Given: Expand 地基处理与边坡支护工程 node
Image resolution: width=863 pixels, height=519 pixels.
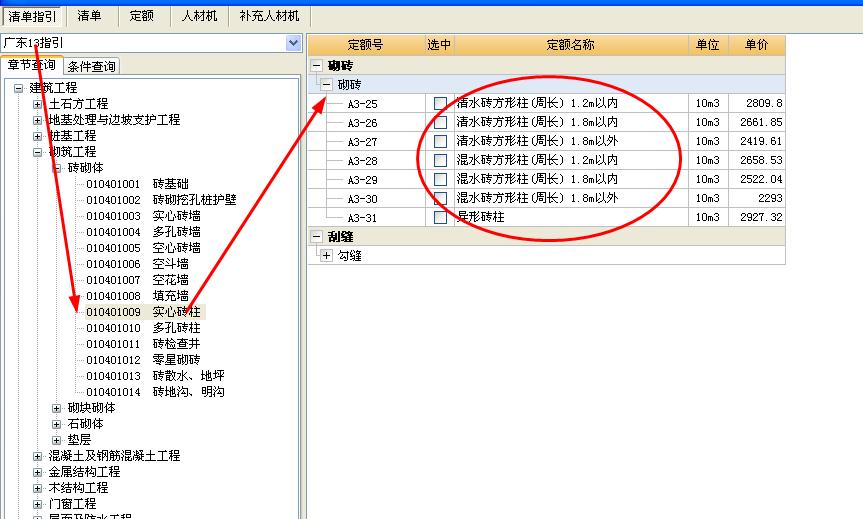Looking at the screenshot, I should point(37,120).
